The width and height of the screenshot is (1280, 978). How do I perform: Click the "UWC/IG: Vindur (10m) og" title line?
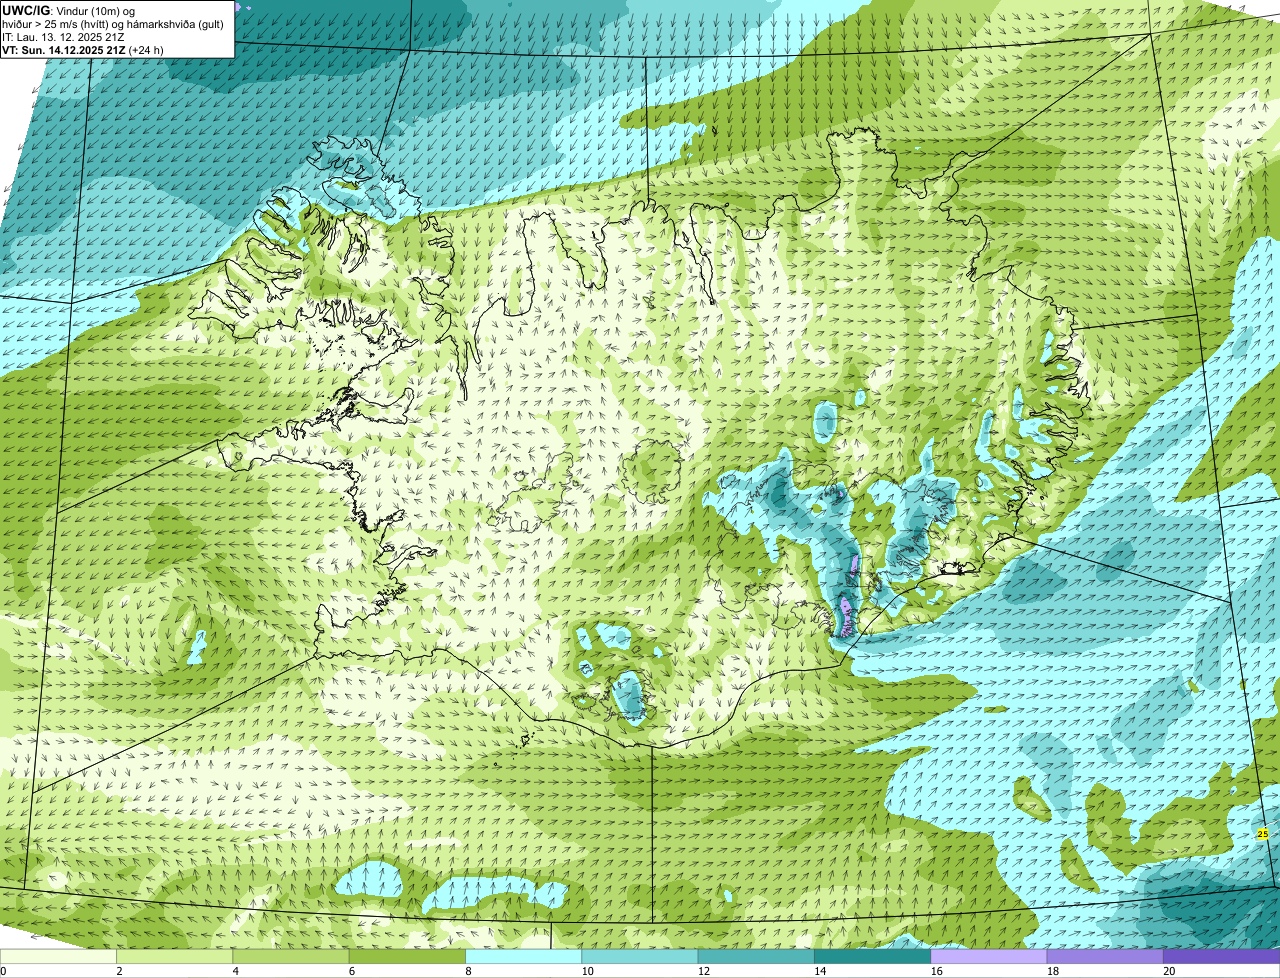[68, 10]
